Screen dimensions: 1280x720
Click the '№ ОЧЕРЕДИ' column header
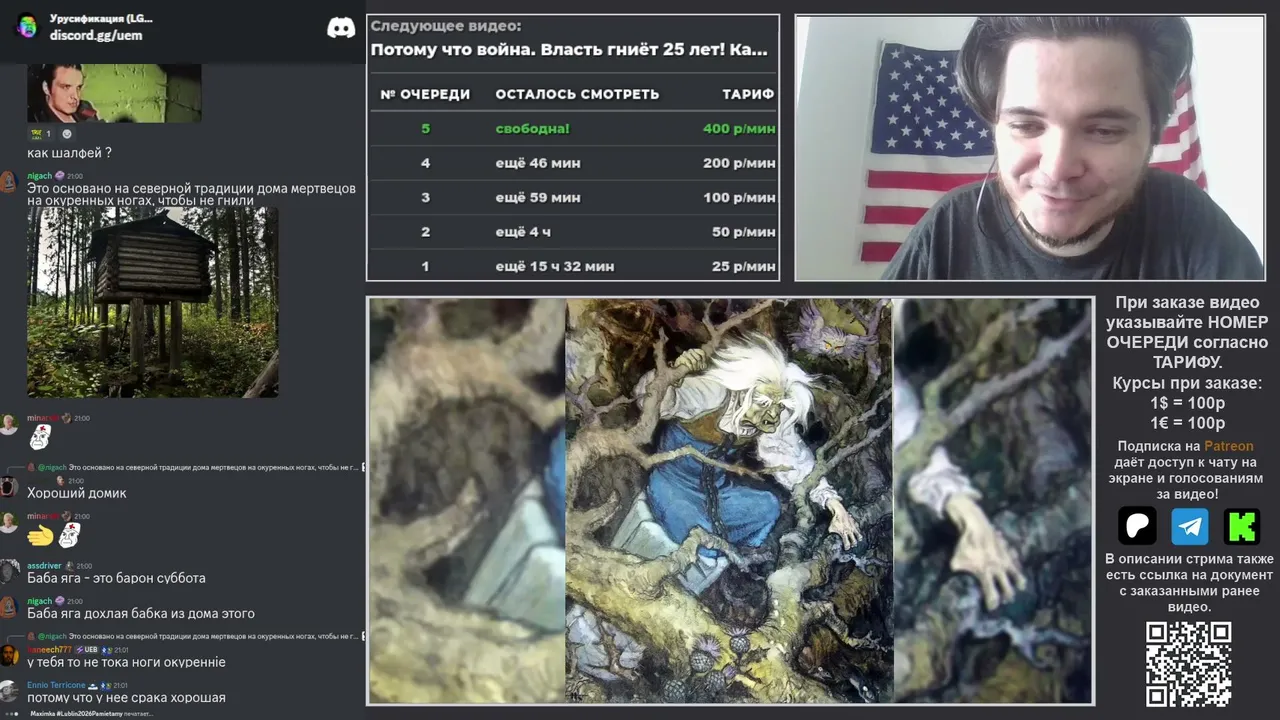tap(425, 94)
